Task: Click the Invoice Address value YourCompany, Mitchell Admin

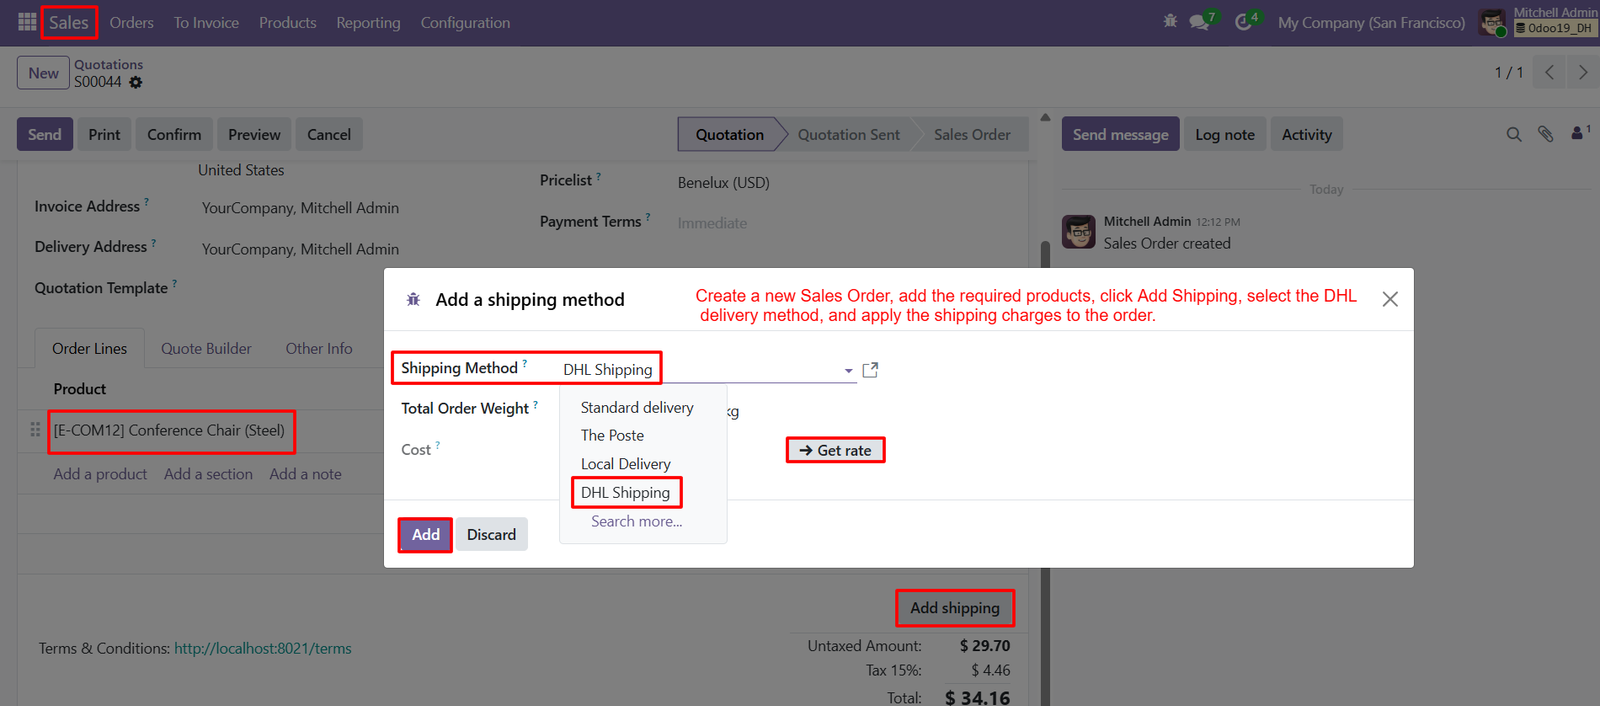Action: pos(300,208)
